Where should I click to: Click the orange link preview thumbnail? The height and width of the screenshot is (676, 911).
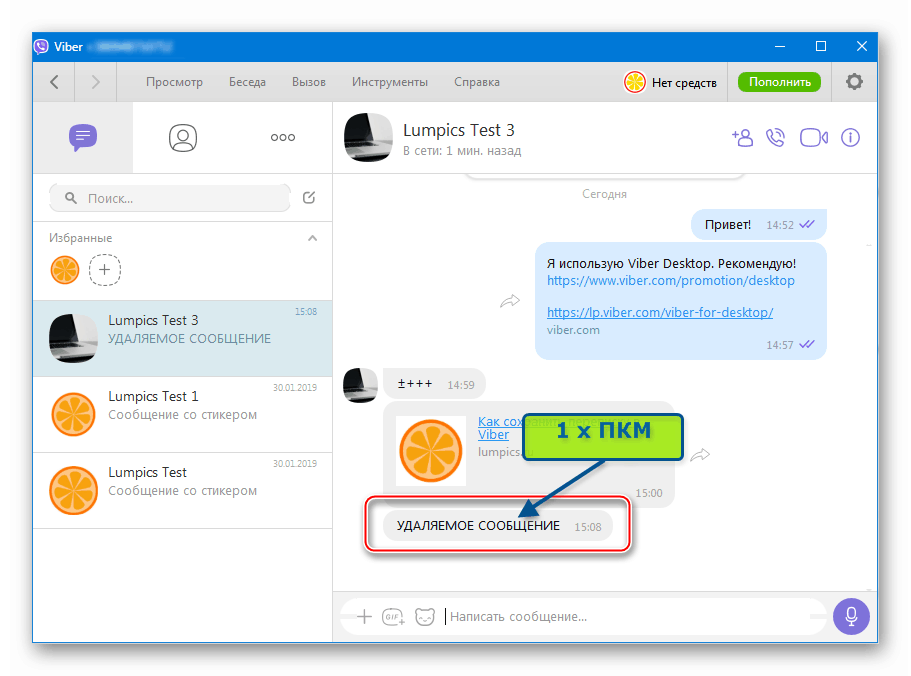431,451
